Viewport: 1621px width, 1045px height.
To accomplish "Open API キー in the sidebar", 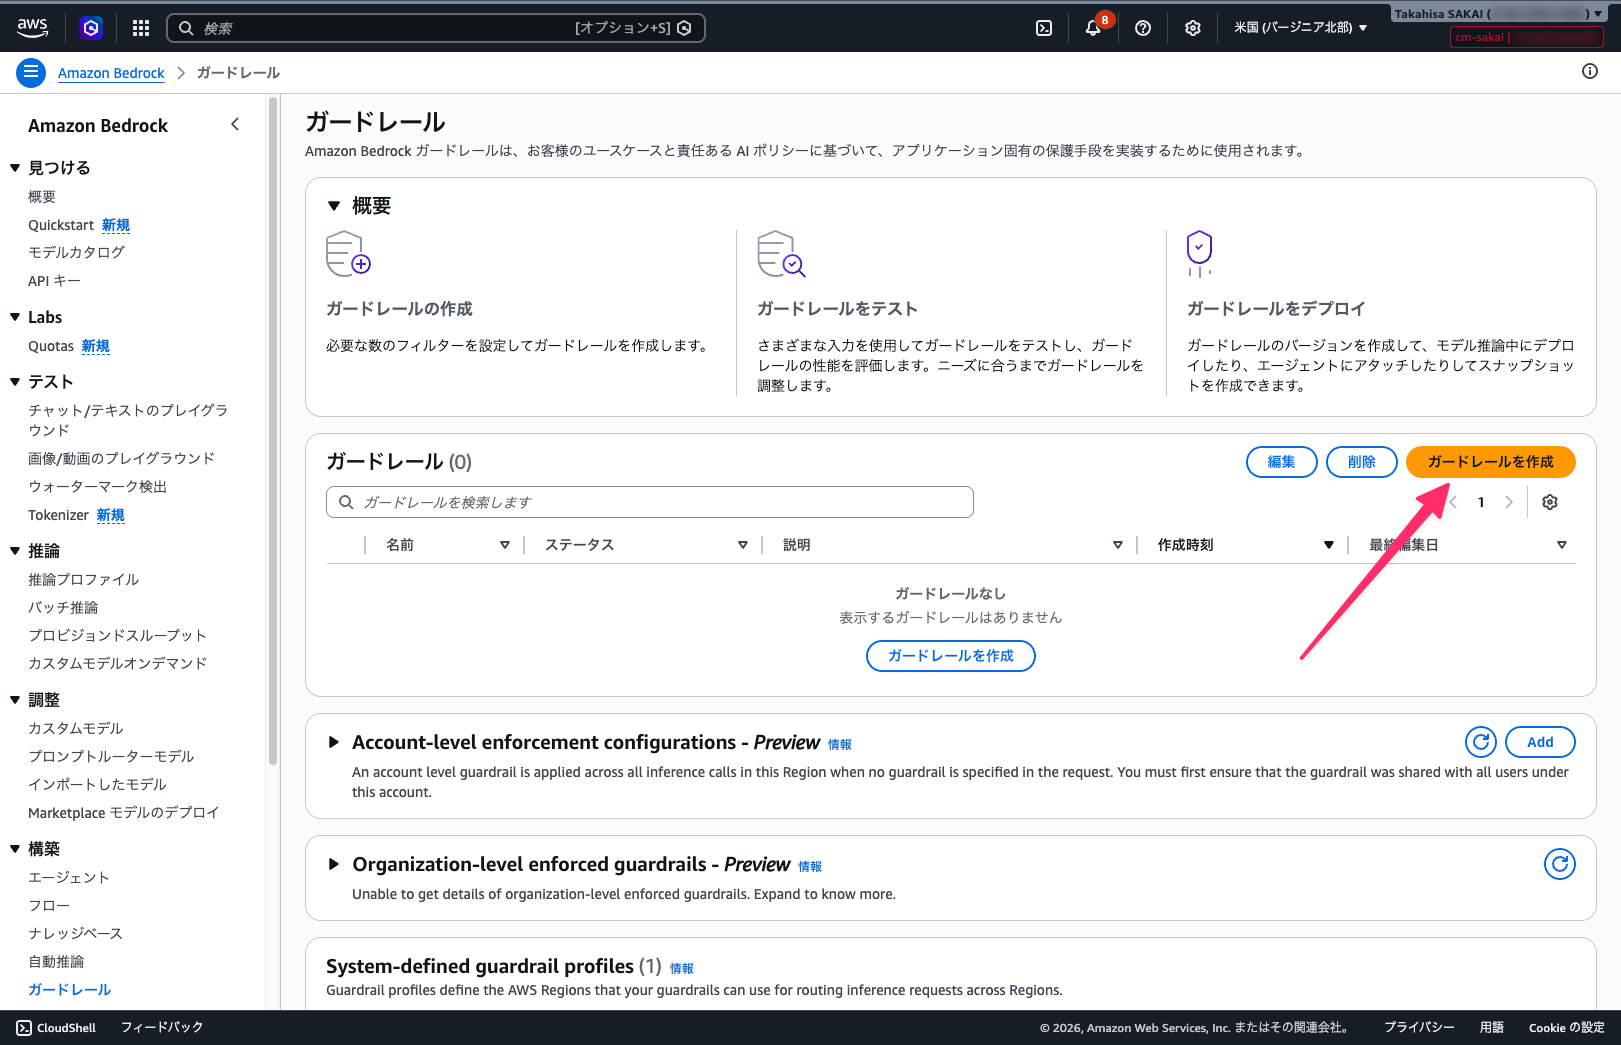I will [x=54, y=281].
